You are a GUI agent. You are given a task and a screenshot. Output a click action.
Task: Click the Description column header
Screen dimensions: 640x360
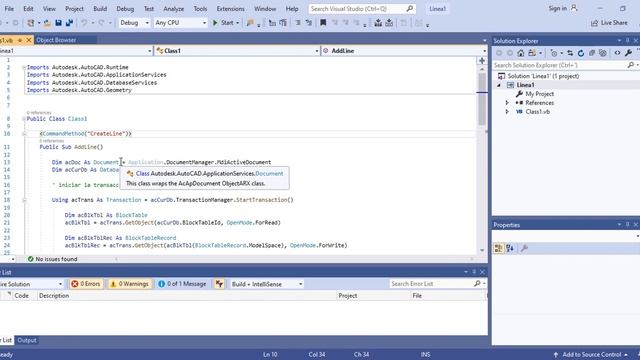(x=54, y=296)
